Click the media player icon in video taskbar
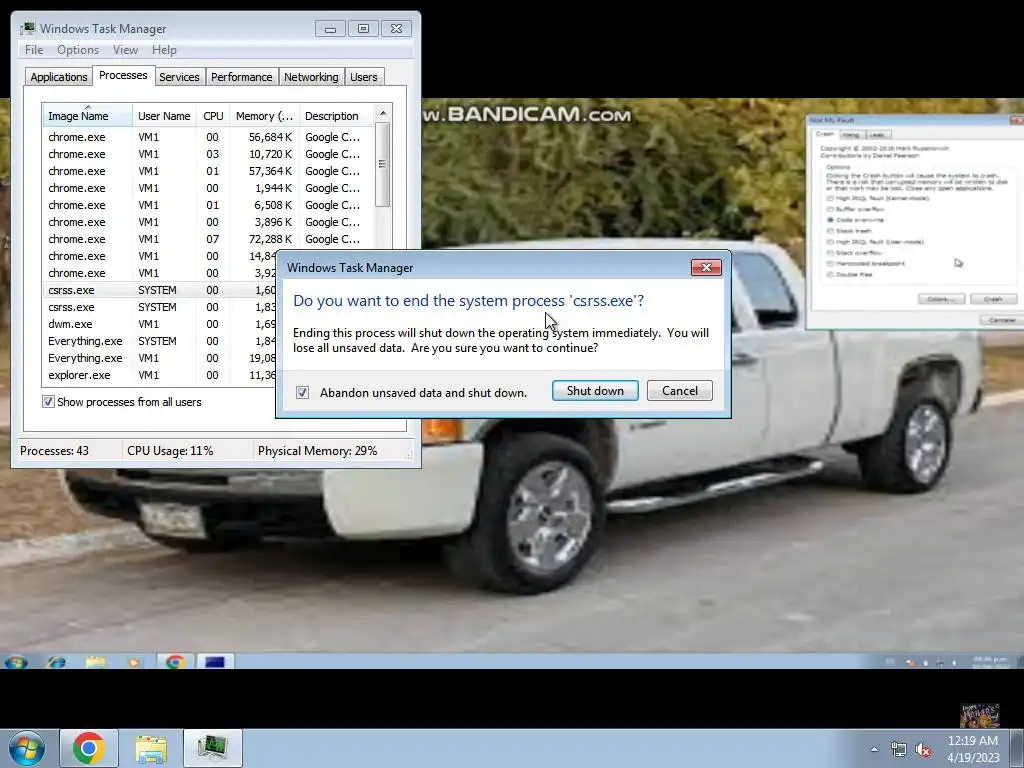This screenshot has height=768, width=1024. click(134, 662)
